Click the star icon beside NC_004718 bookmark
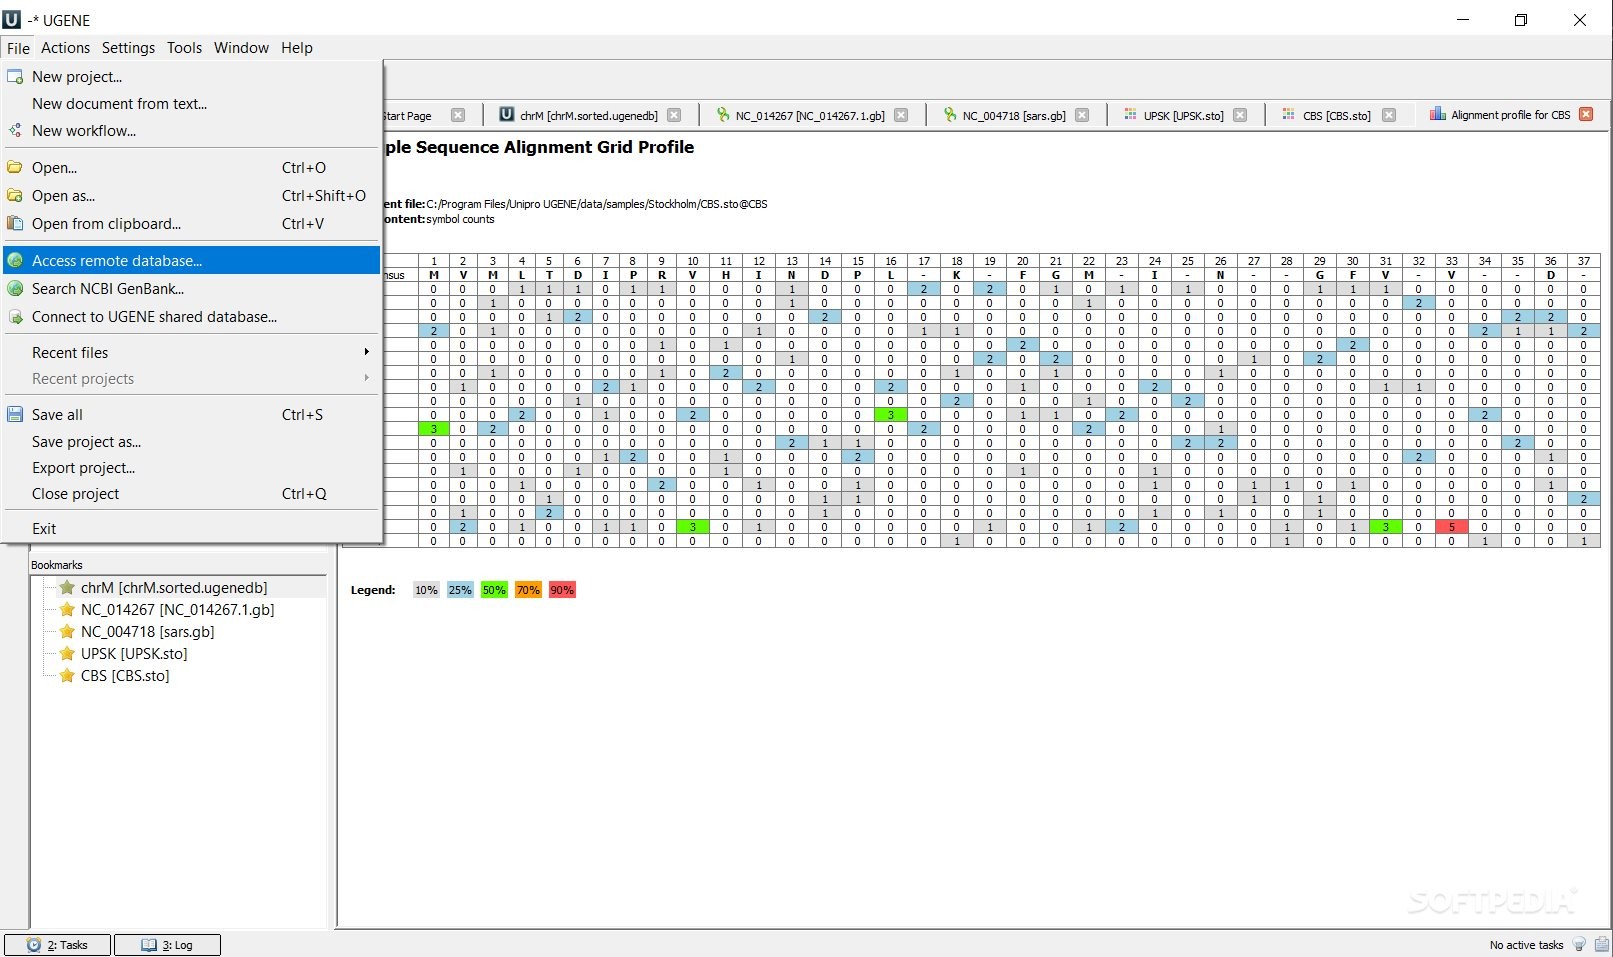This screenshot has width=1613, height=957. pyautogui.click(x=67, y=632)
